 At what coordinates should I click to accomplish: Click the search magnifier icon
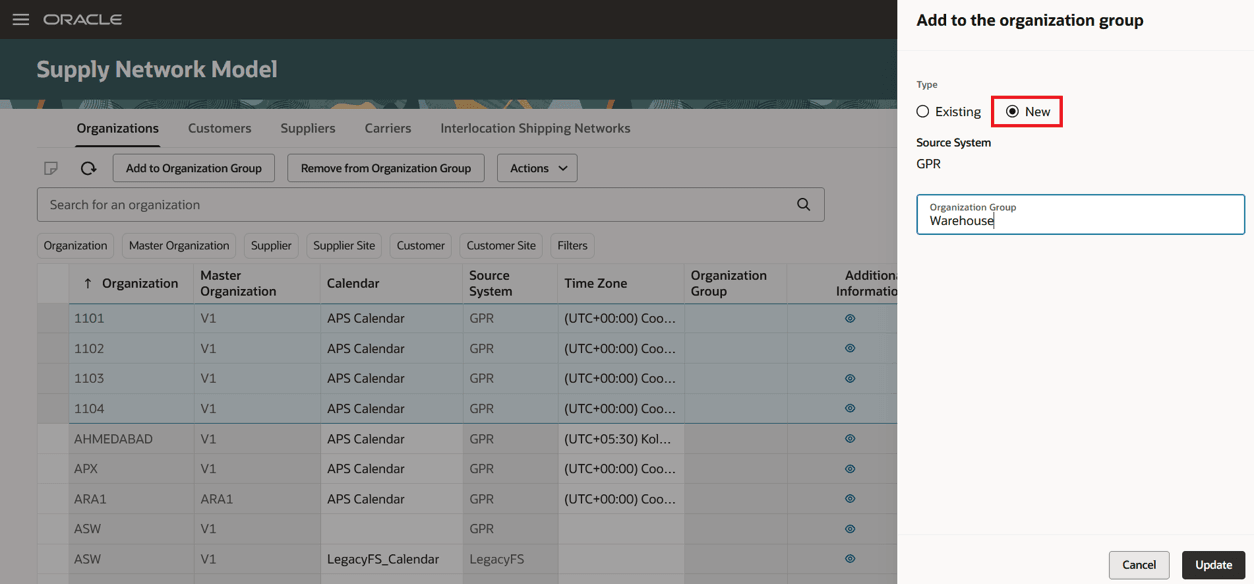point(803,204)
